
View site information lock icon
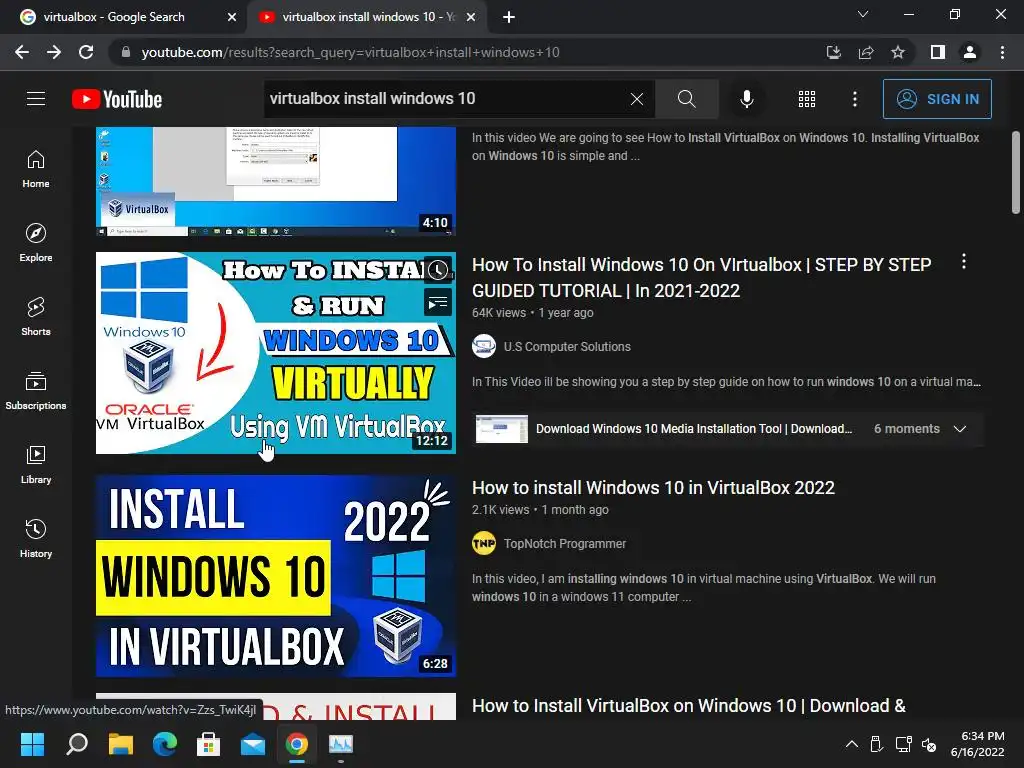point(126,52)
